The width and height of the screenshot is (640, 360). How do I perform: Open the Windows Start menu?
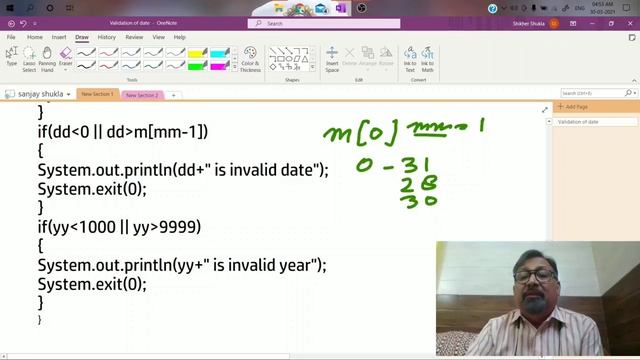[11, 8]
